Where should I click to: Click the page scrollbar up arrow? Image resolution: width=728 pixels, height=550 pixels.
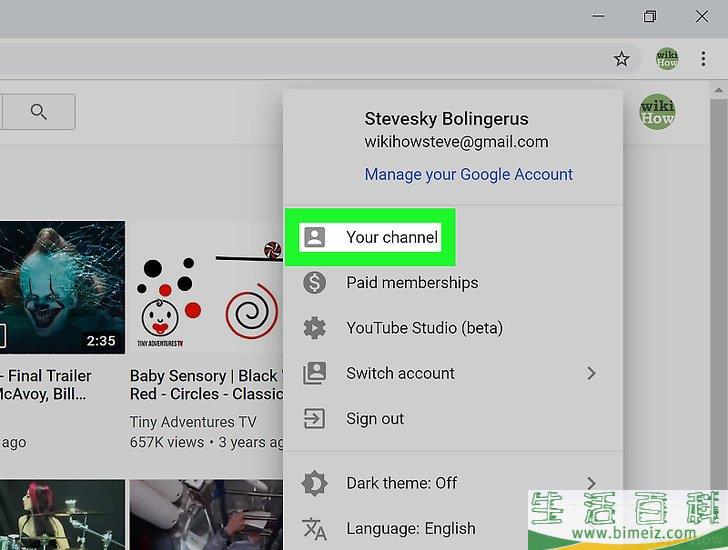(x=718, y=91)
